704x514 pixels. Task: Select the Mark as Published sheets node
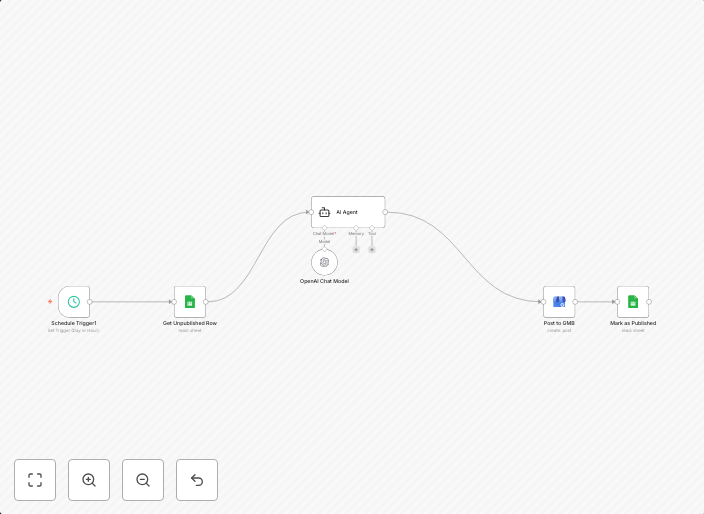[x=633, y=302]
